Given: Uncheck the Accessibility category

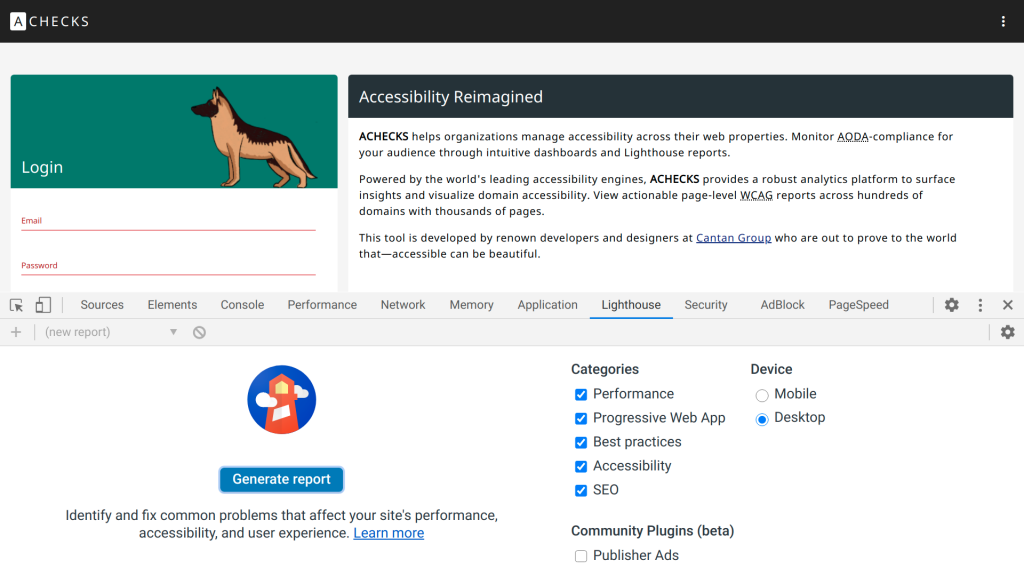Looking at the screenshot, I should (581, 466).
